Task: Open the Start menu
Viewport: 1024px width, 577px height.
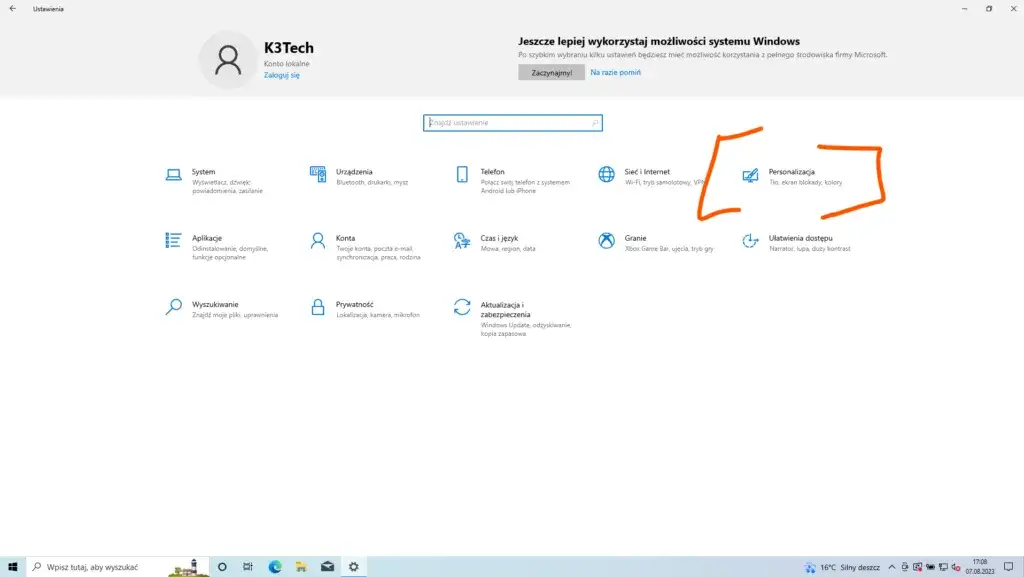Action: tap(12, 566)
